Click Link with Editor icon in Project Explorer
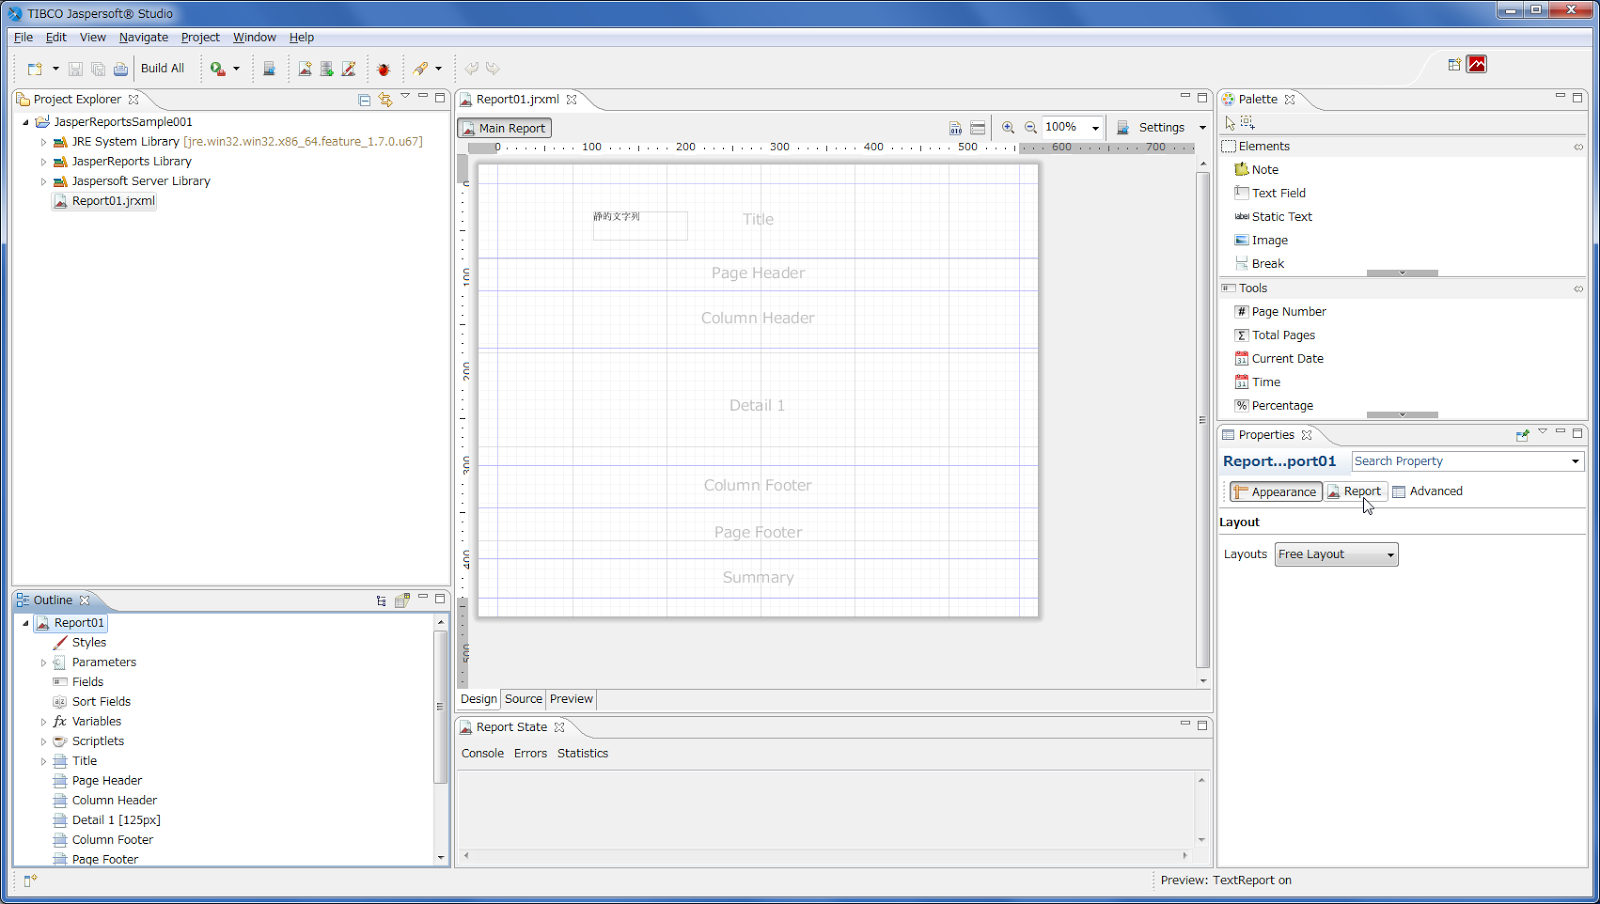 [385, 99]
